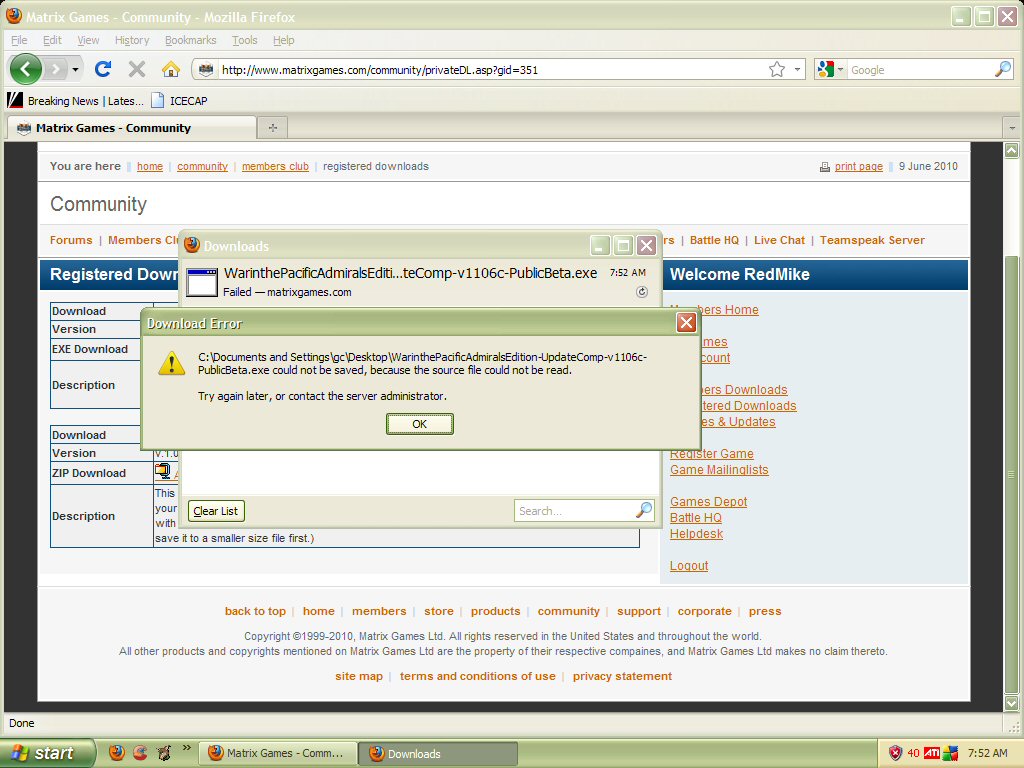Image resolution: width=1024 pixels, height=768 pixels.
Task: Click the site map footer link
Action: pos(359,677)
